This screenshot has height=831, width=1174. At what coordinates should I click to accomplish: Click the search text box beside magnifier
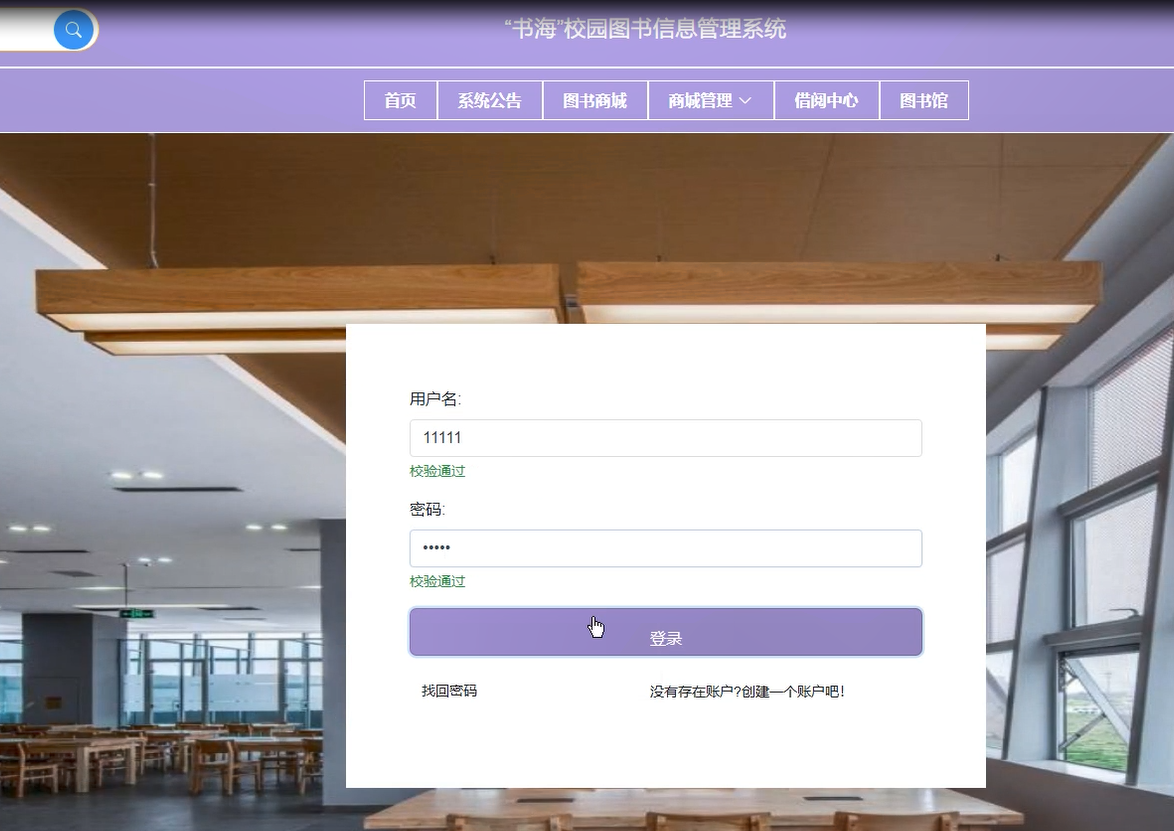click(x=26, y=30)
